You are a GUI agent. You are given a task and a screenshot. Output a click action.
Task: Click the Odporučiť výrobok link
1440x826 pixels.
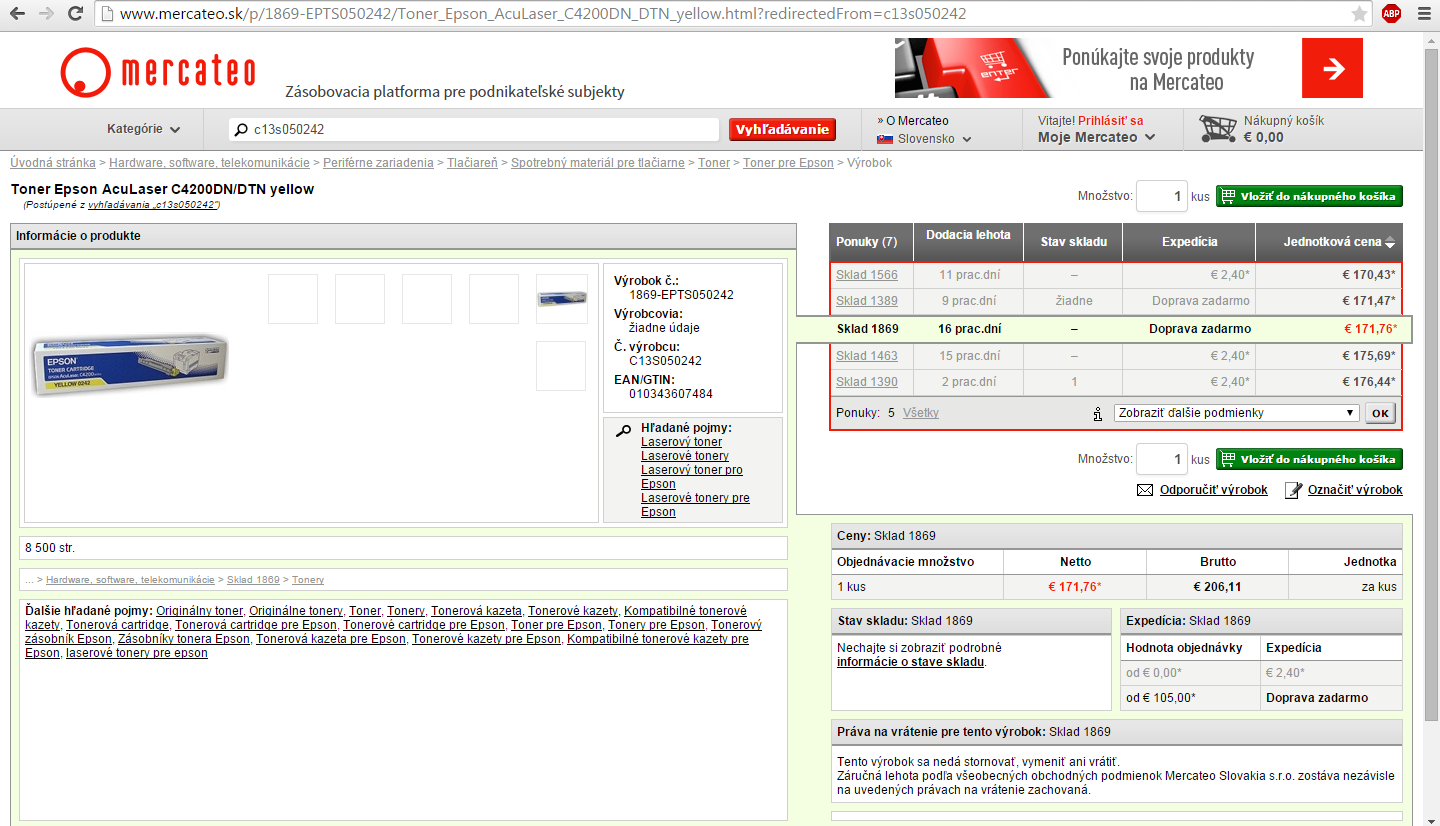[x=1214, y=490]
